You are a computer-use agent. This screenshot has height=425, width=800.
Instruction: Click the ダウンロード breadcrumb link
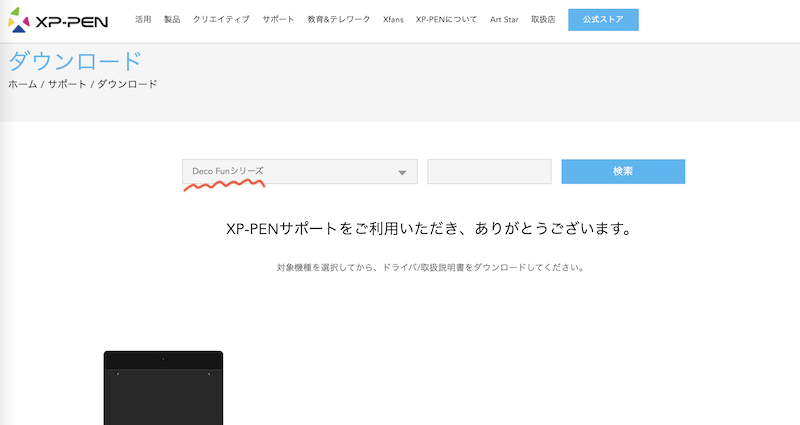pyautogui.click(x=127, y=84)
